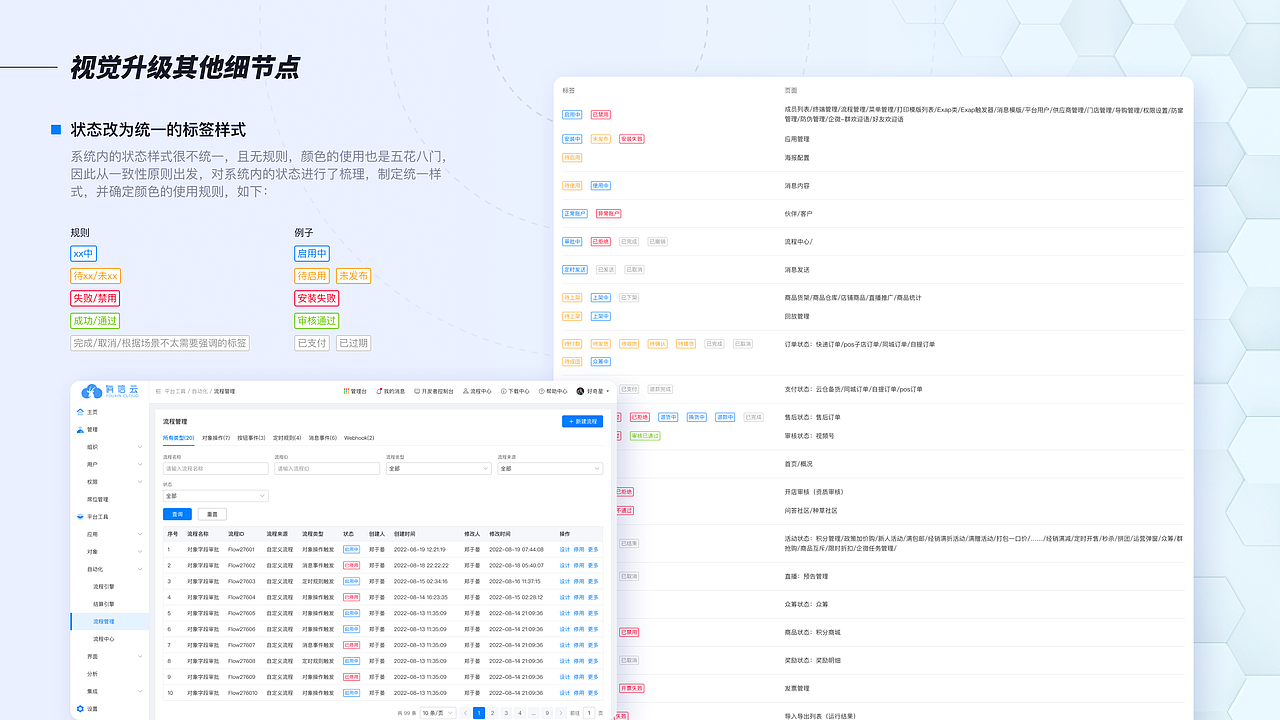This screenshot has width=1280, height=720.
Task: Open the 流程类型 dropdown
Action: click(x=438, y=468)
